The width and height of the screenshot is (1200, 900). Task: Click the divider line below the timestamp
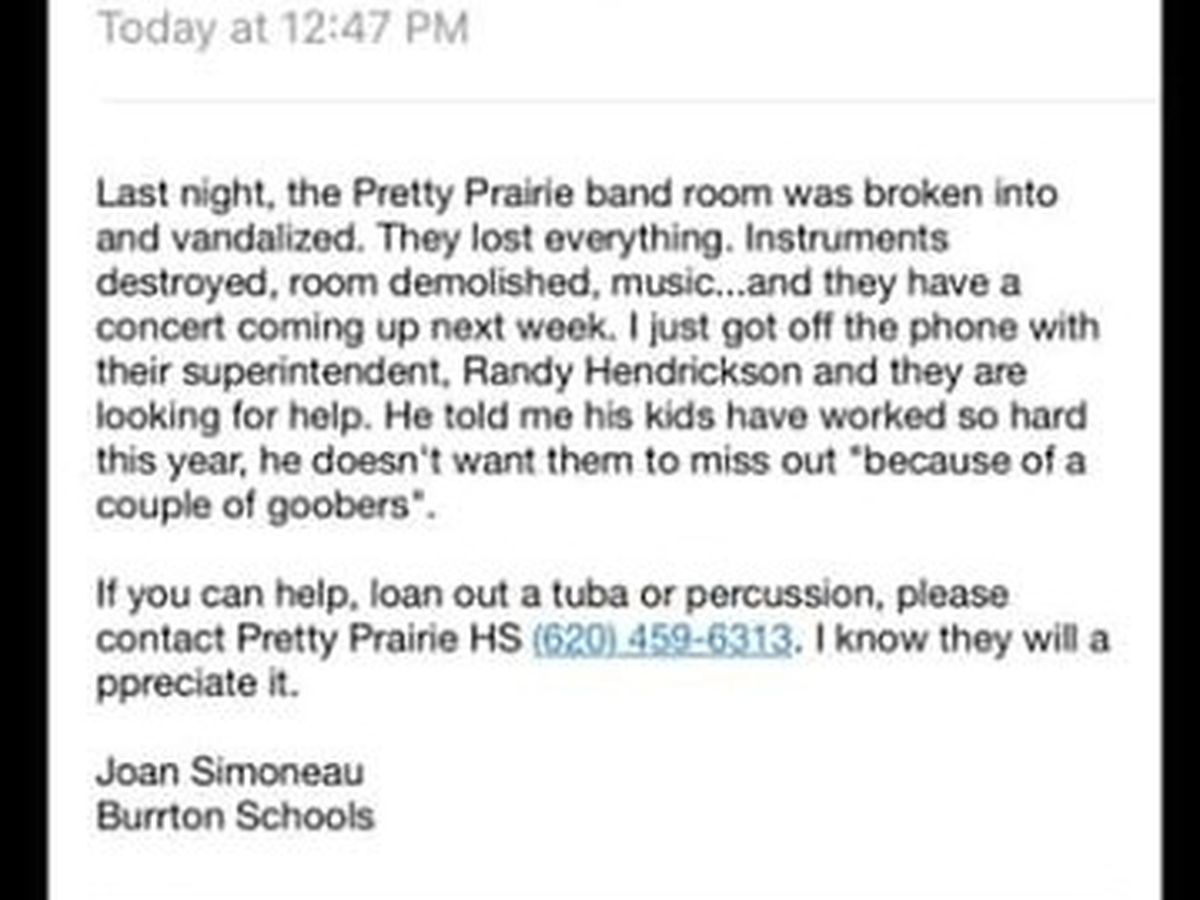coord(628,100)
